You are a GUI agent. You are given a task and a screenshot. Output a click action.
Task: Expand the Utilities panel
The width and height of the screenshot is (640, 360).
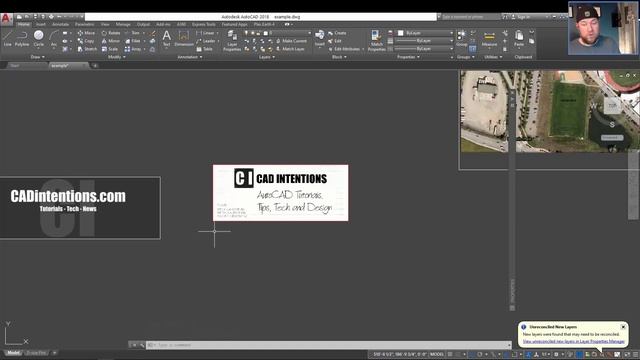[x=493, y=57]
